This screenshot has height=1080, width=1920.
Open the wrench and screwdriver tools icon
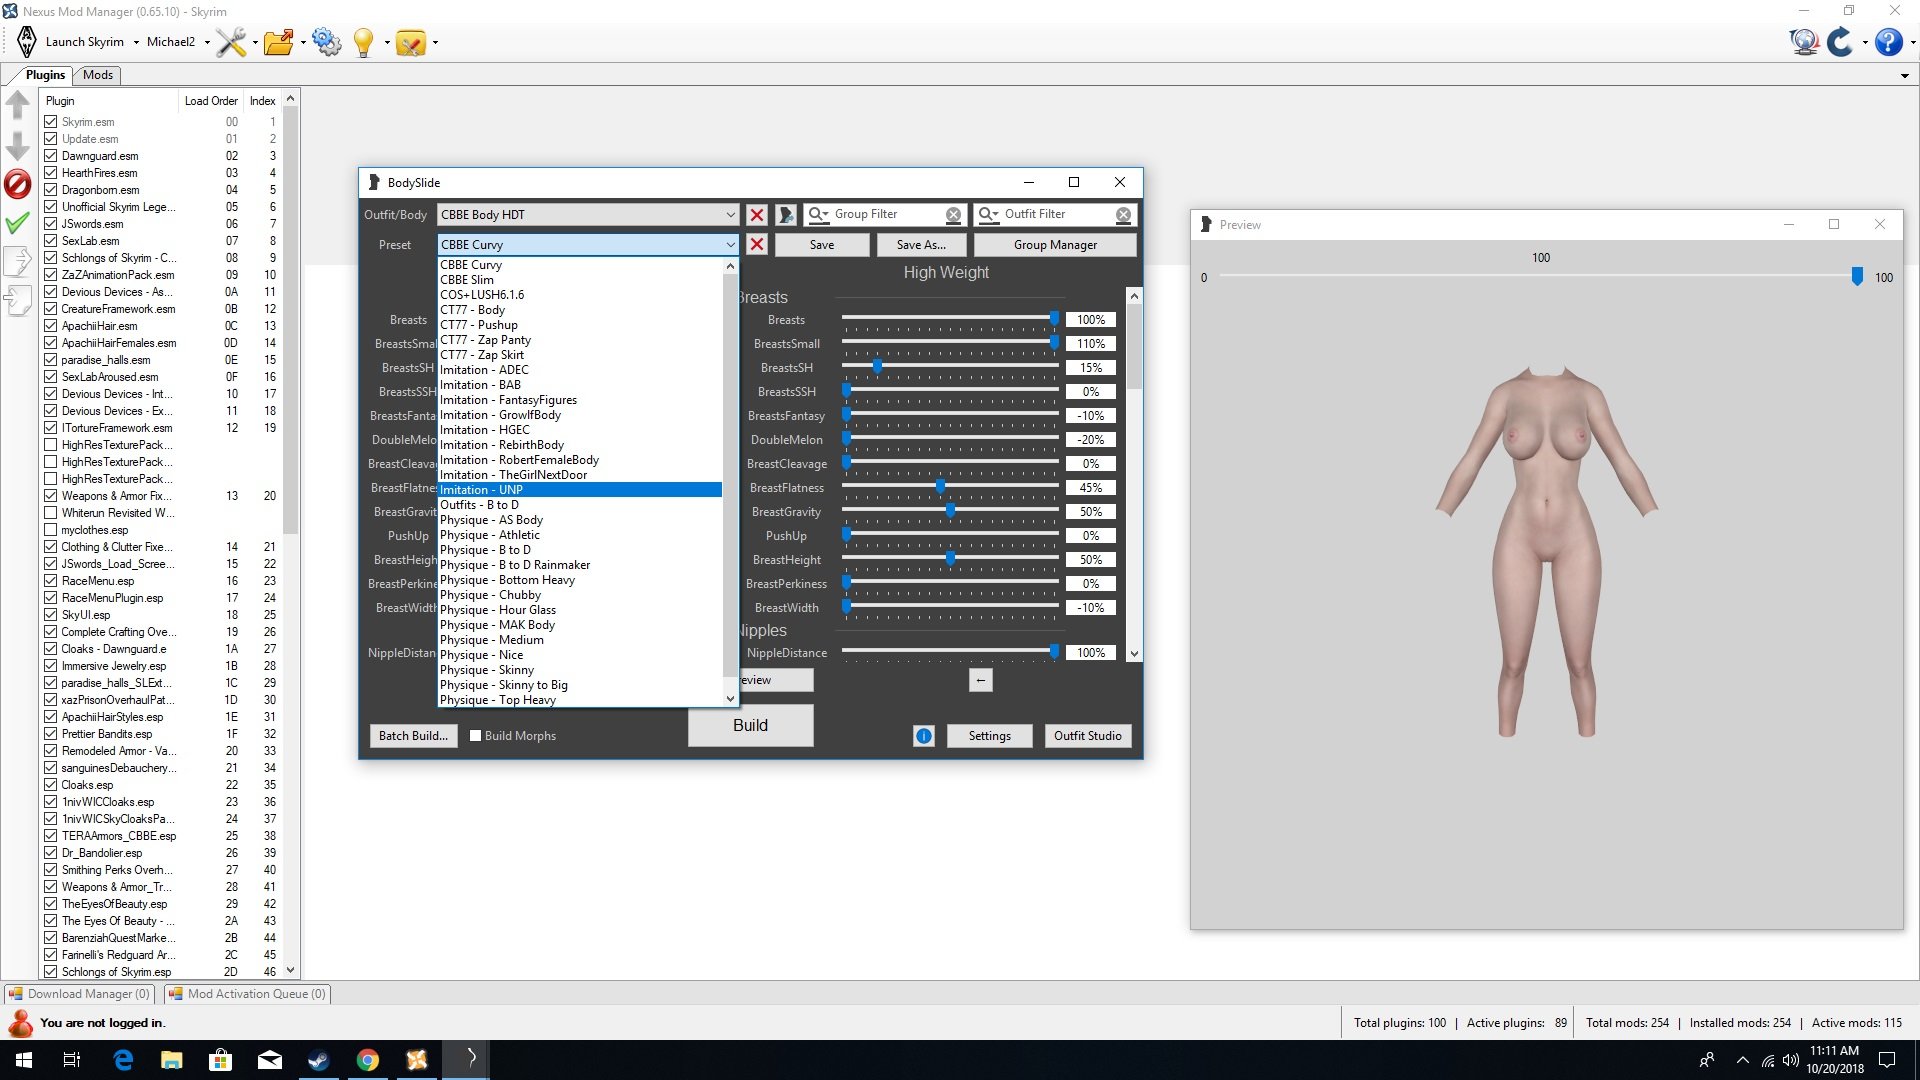tap(230, 42)
